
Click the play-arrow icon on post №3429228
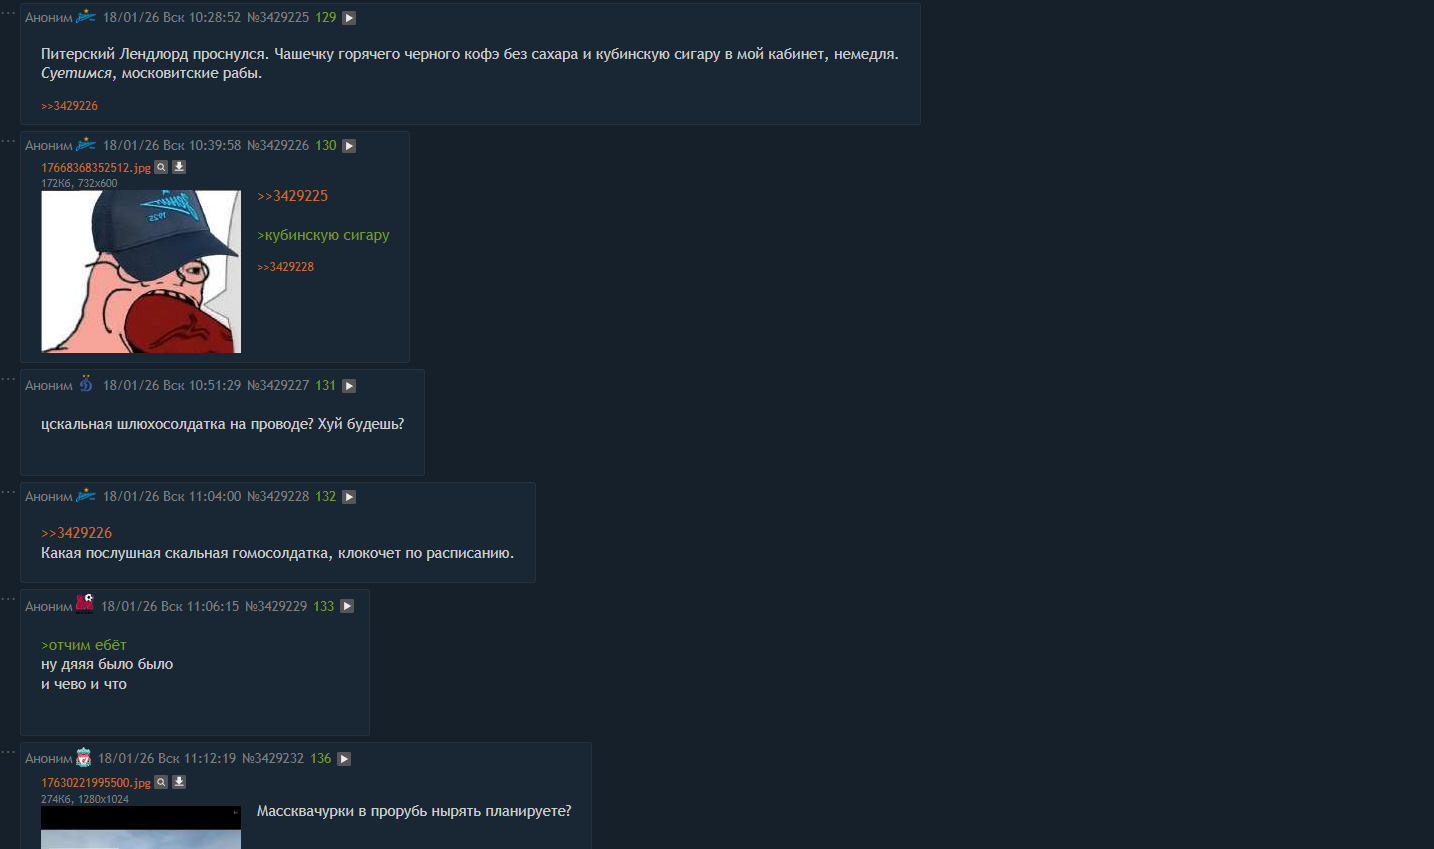pyautogui.click(x=349, y=497)
